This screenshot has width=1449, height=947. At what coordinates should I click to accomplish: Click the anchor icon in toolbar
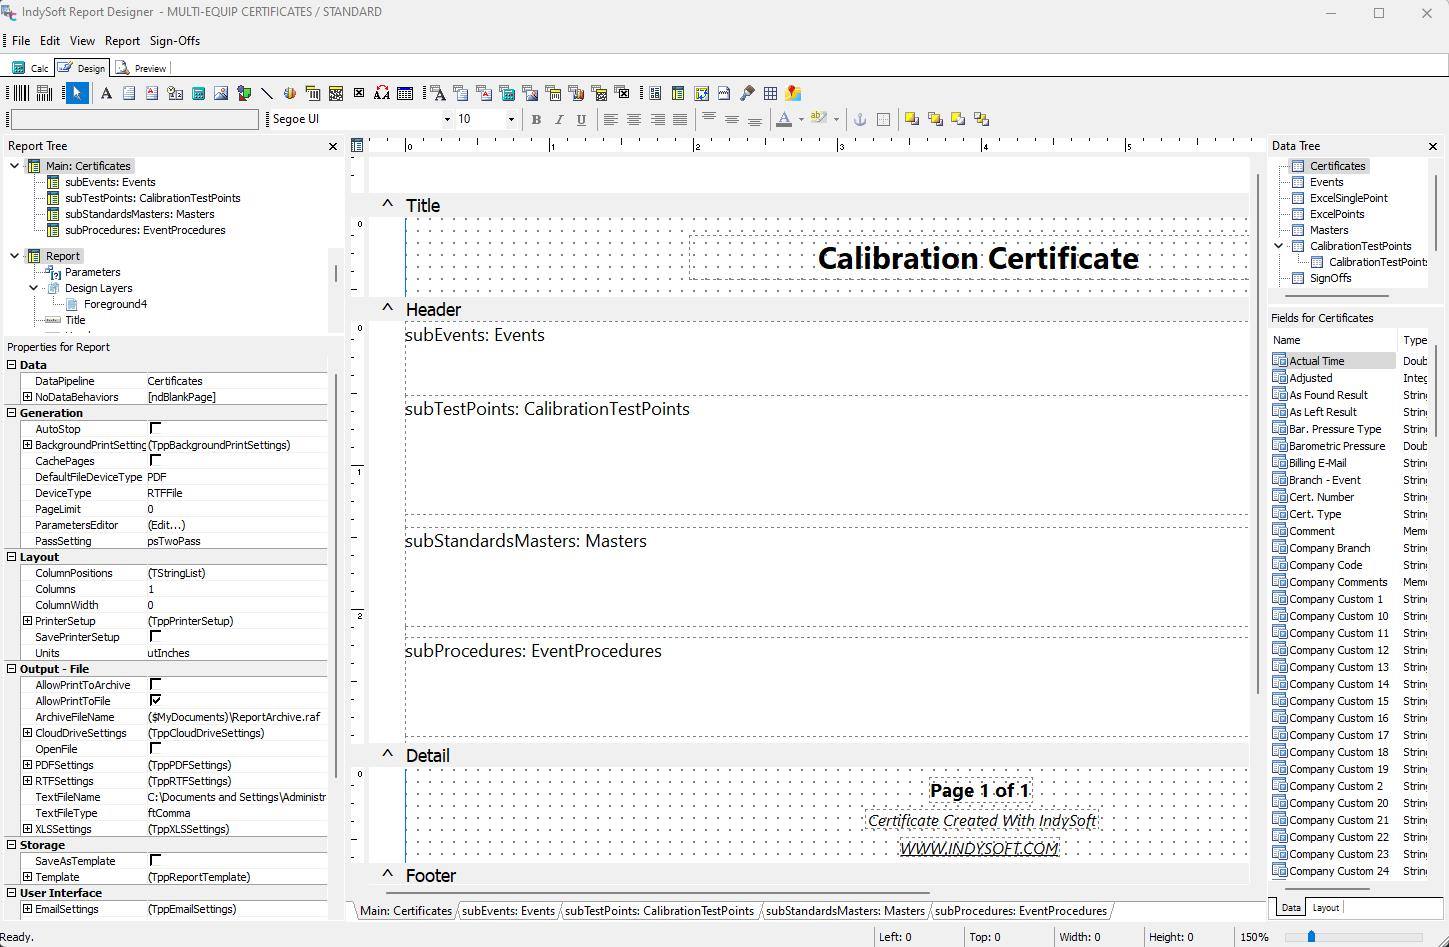[858, 119]
